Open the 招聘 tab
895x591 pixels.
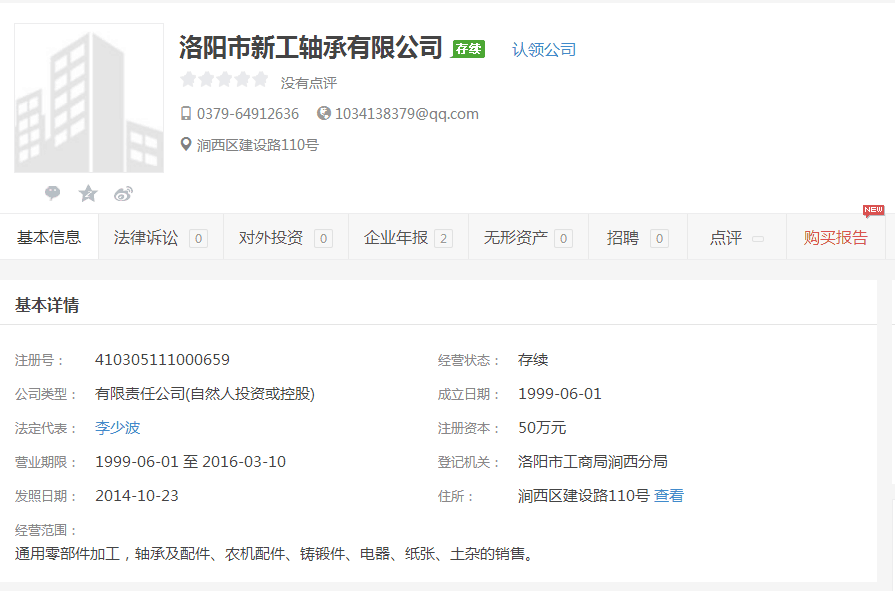tap(637, 238)
